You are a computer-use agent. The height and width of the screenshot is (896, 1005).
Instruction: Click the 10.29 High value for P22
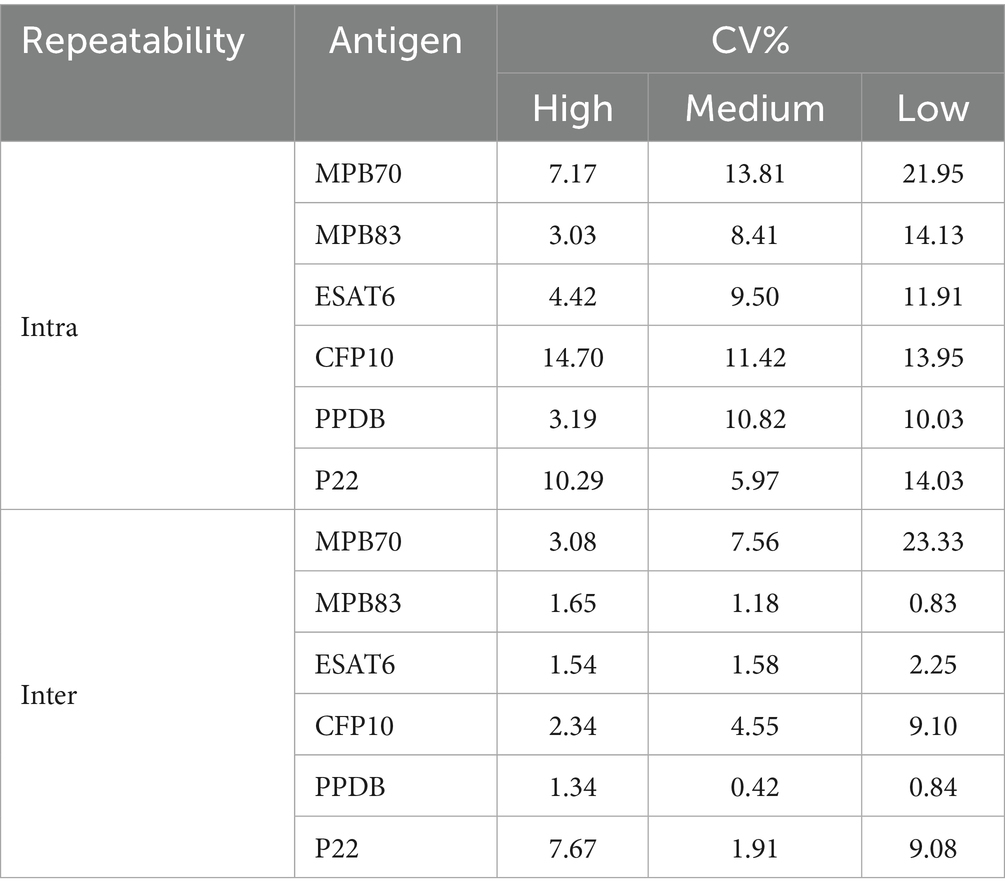[x=572, y=481]
